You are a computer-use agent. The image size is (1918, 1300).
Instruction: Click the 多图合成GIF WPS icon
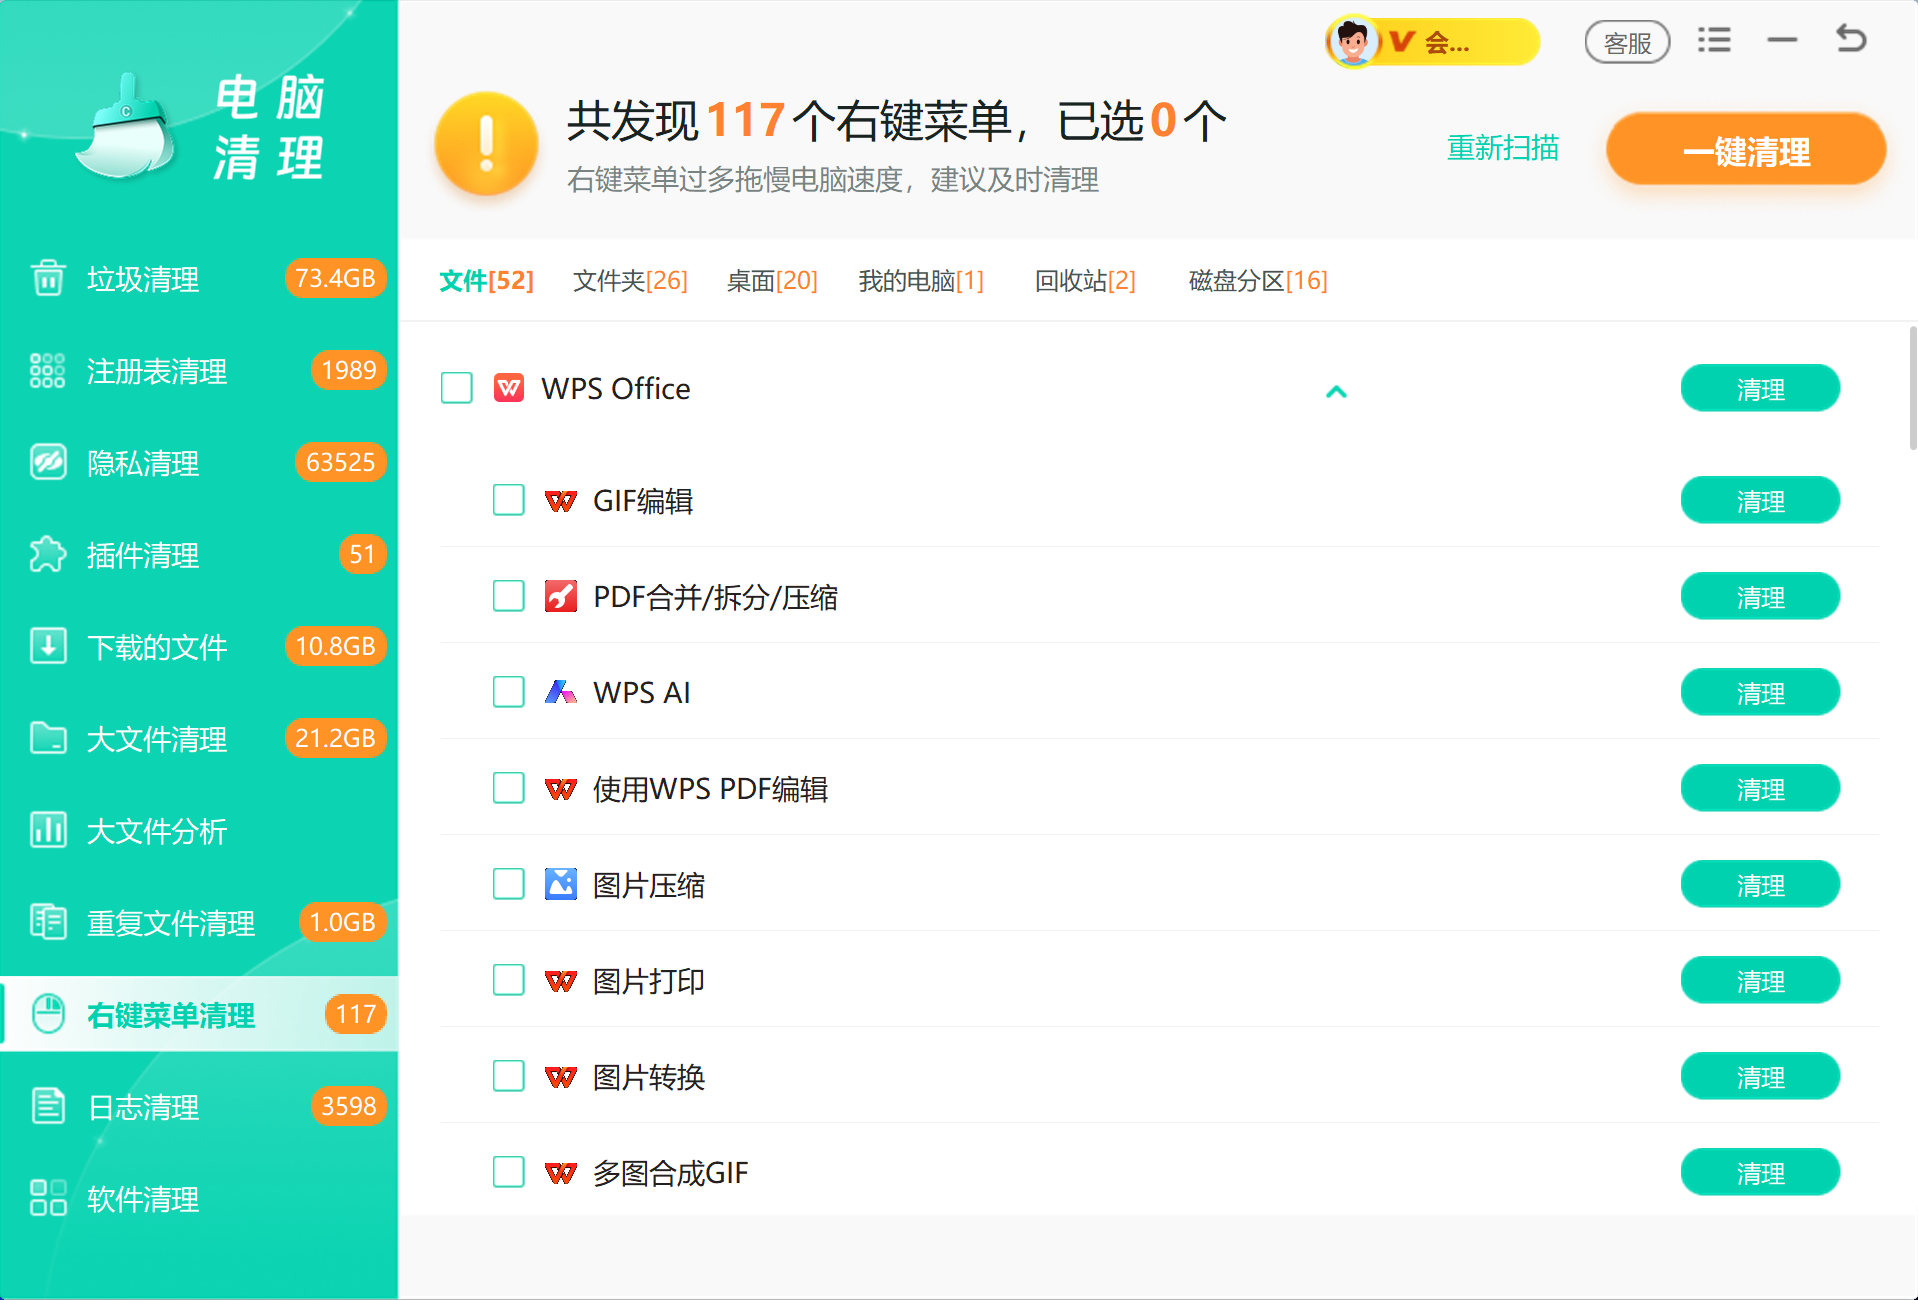(561, 1172)
